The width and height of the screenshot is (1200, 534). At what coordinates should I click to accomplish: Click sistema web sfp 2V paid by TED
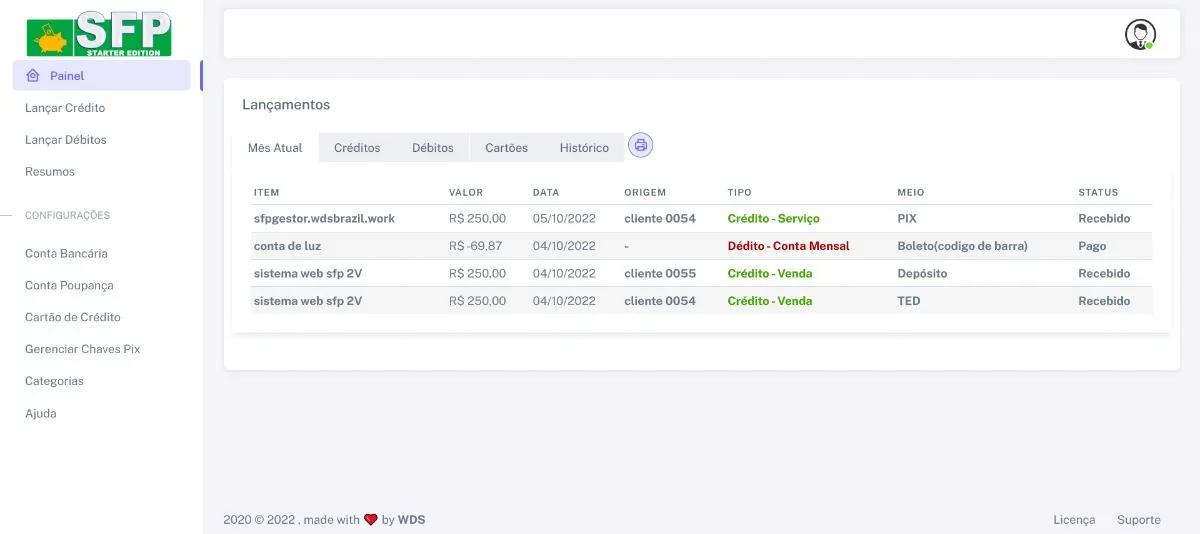click(x=308, y=301)
